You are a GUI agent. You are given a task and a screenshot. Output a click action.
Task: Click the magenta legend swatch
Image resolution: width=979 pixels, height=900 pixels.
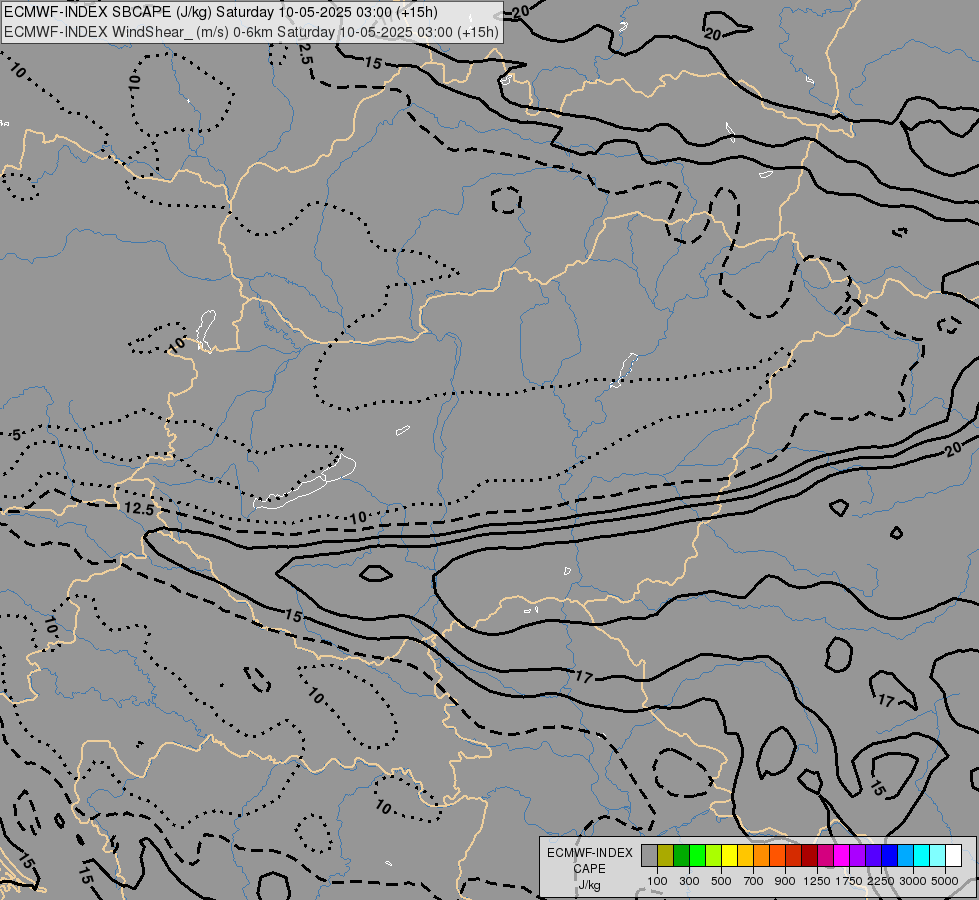click(x=842, y=856)
